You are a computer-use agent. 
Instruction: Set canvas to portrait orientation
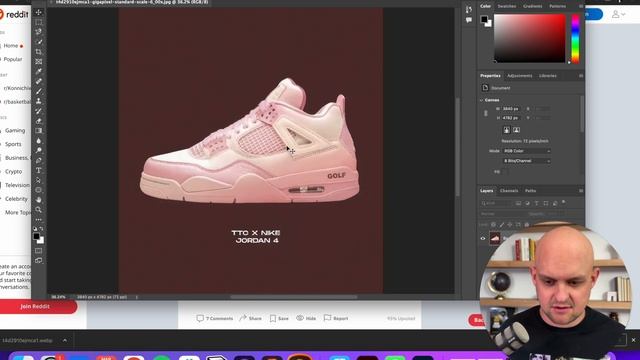pos(507,130)
